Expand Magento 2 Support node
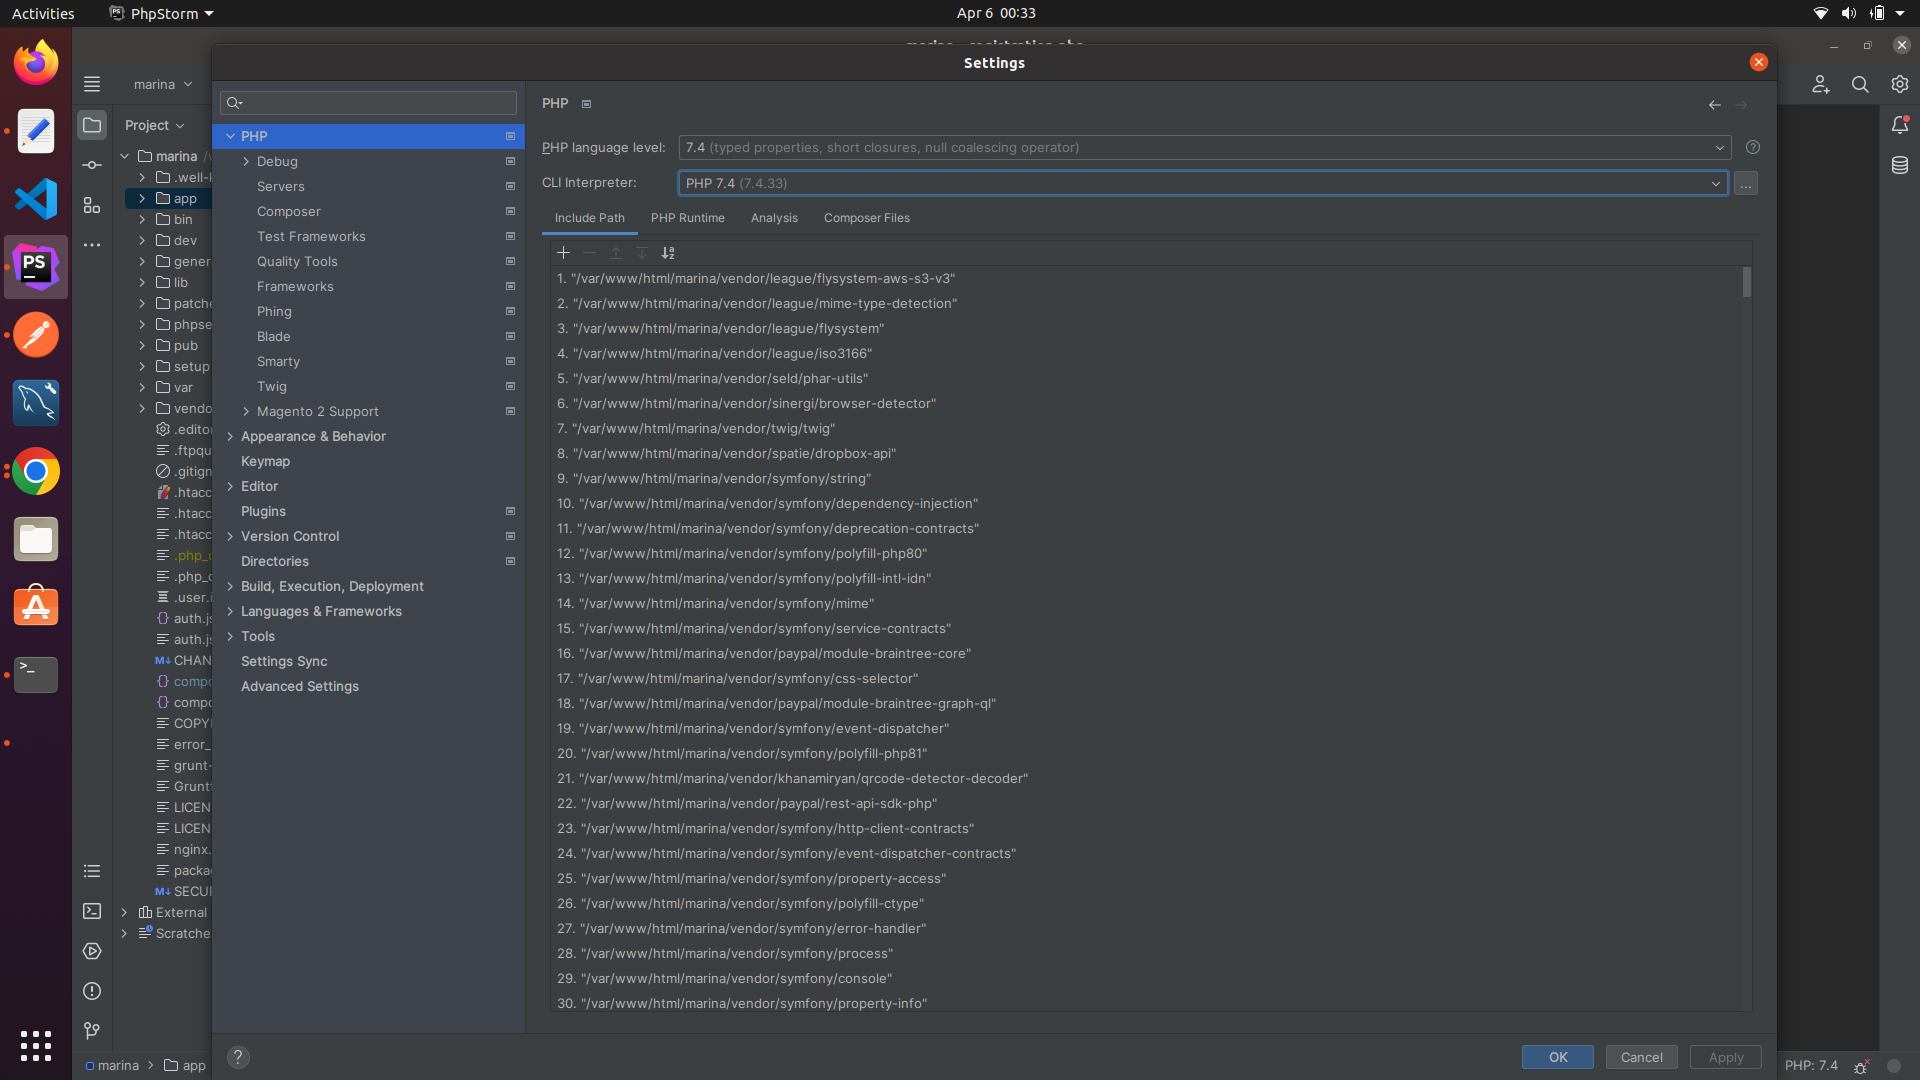This screenshot has width=1920, height=1080. pyautogui.click(x=246, y=412)
